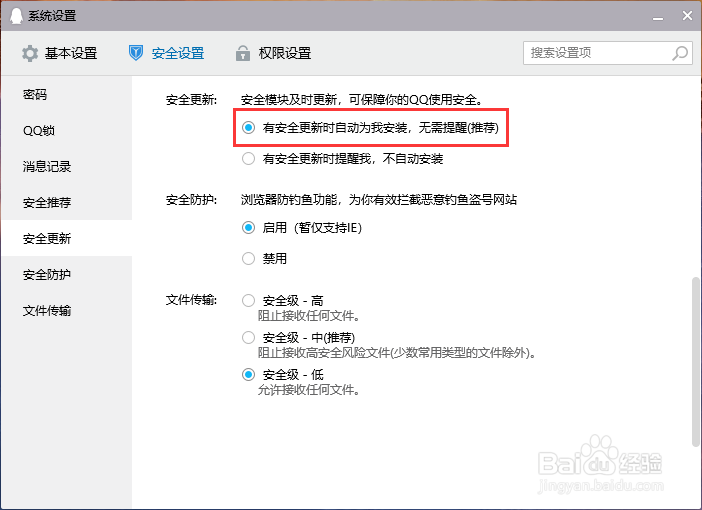Open the 权限设置 tab
This screenshot has height=510, width=702.
click(273, 53)
